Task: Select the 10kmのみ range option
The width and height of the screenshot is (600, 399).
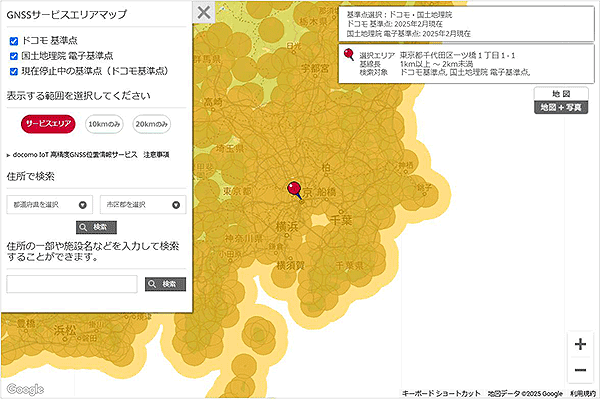Action: tap(104, 124)
